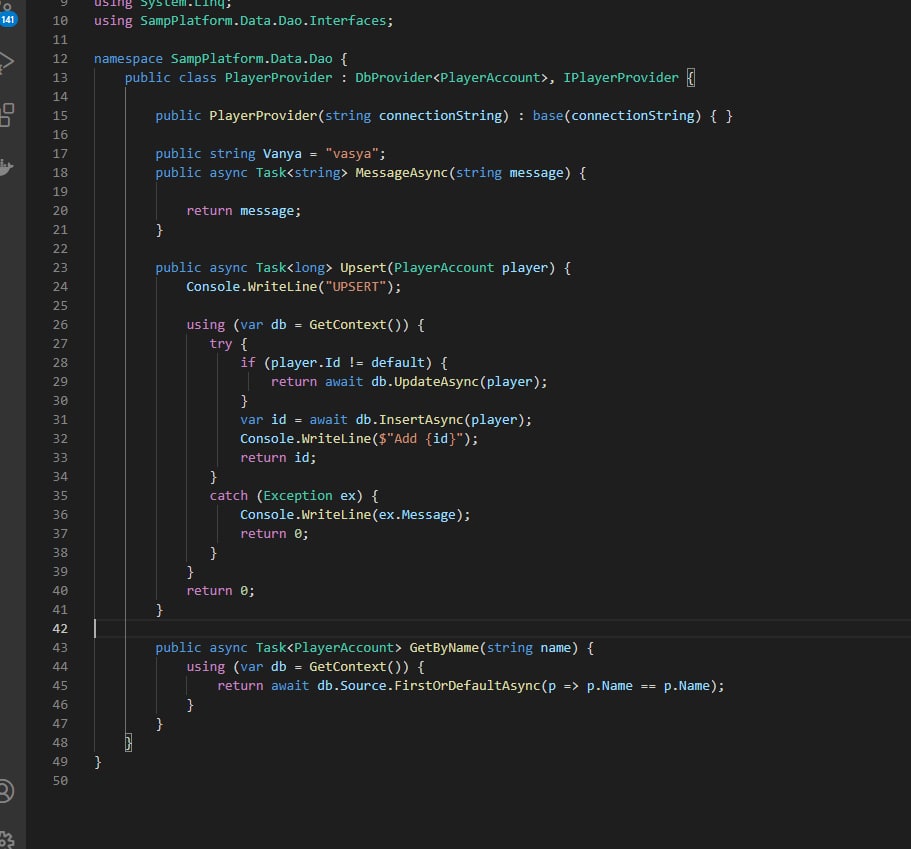911x849 pixels.
Task: Click line number 50 in the gutter
Action: pos(60,781)
